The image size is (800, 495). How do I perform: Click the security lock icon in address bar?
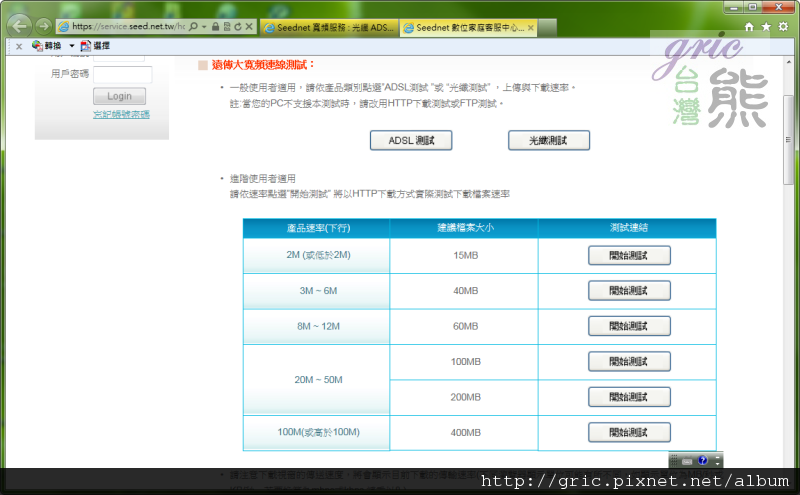point(215,27)
